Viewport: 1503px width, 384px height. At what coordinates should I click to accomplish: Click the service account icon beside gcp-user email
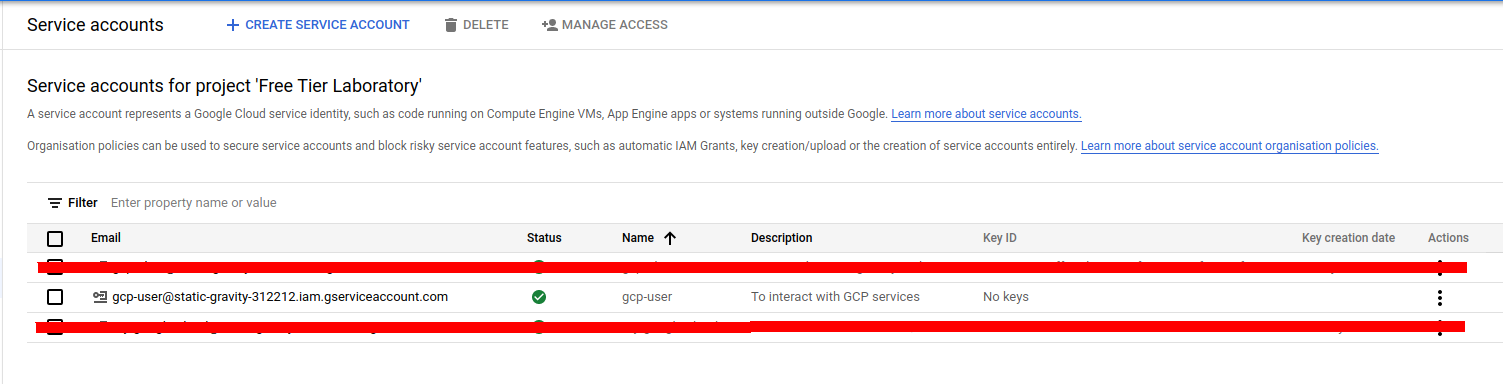point(99,297)
